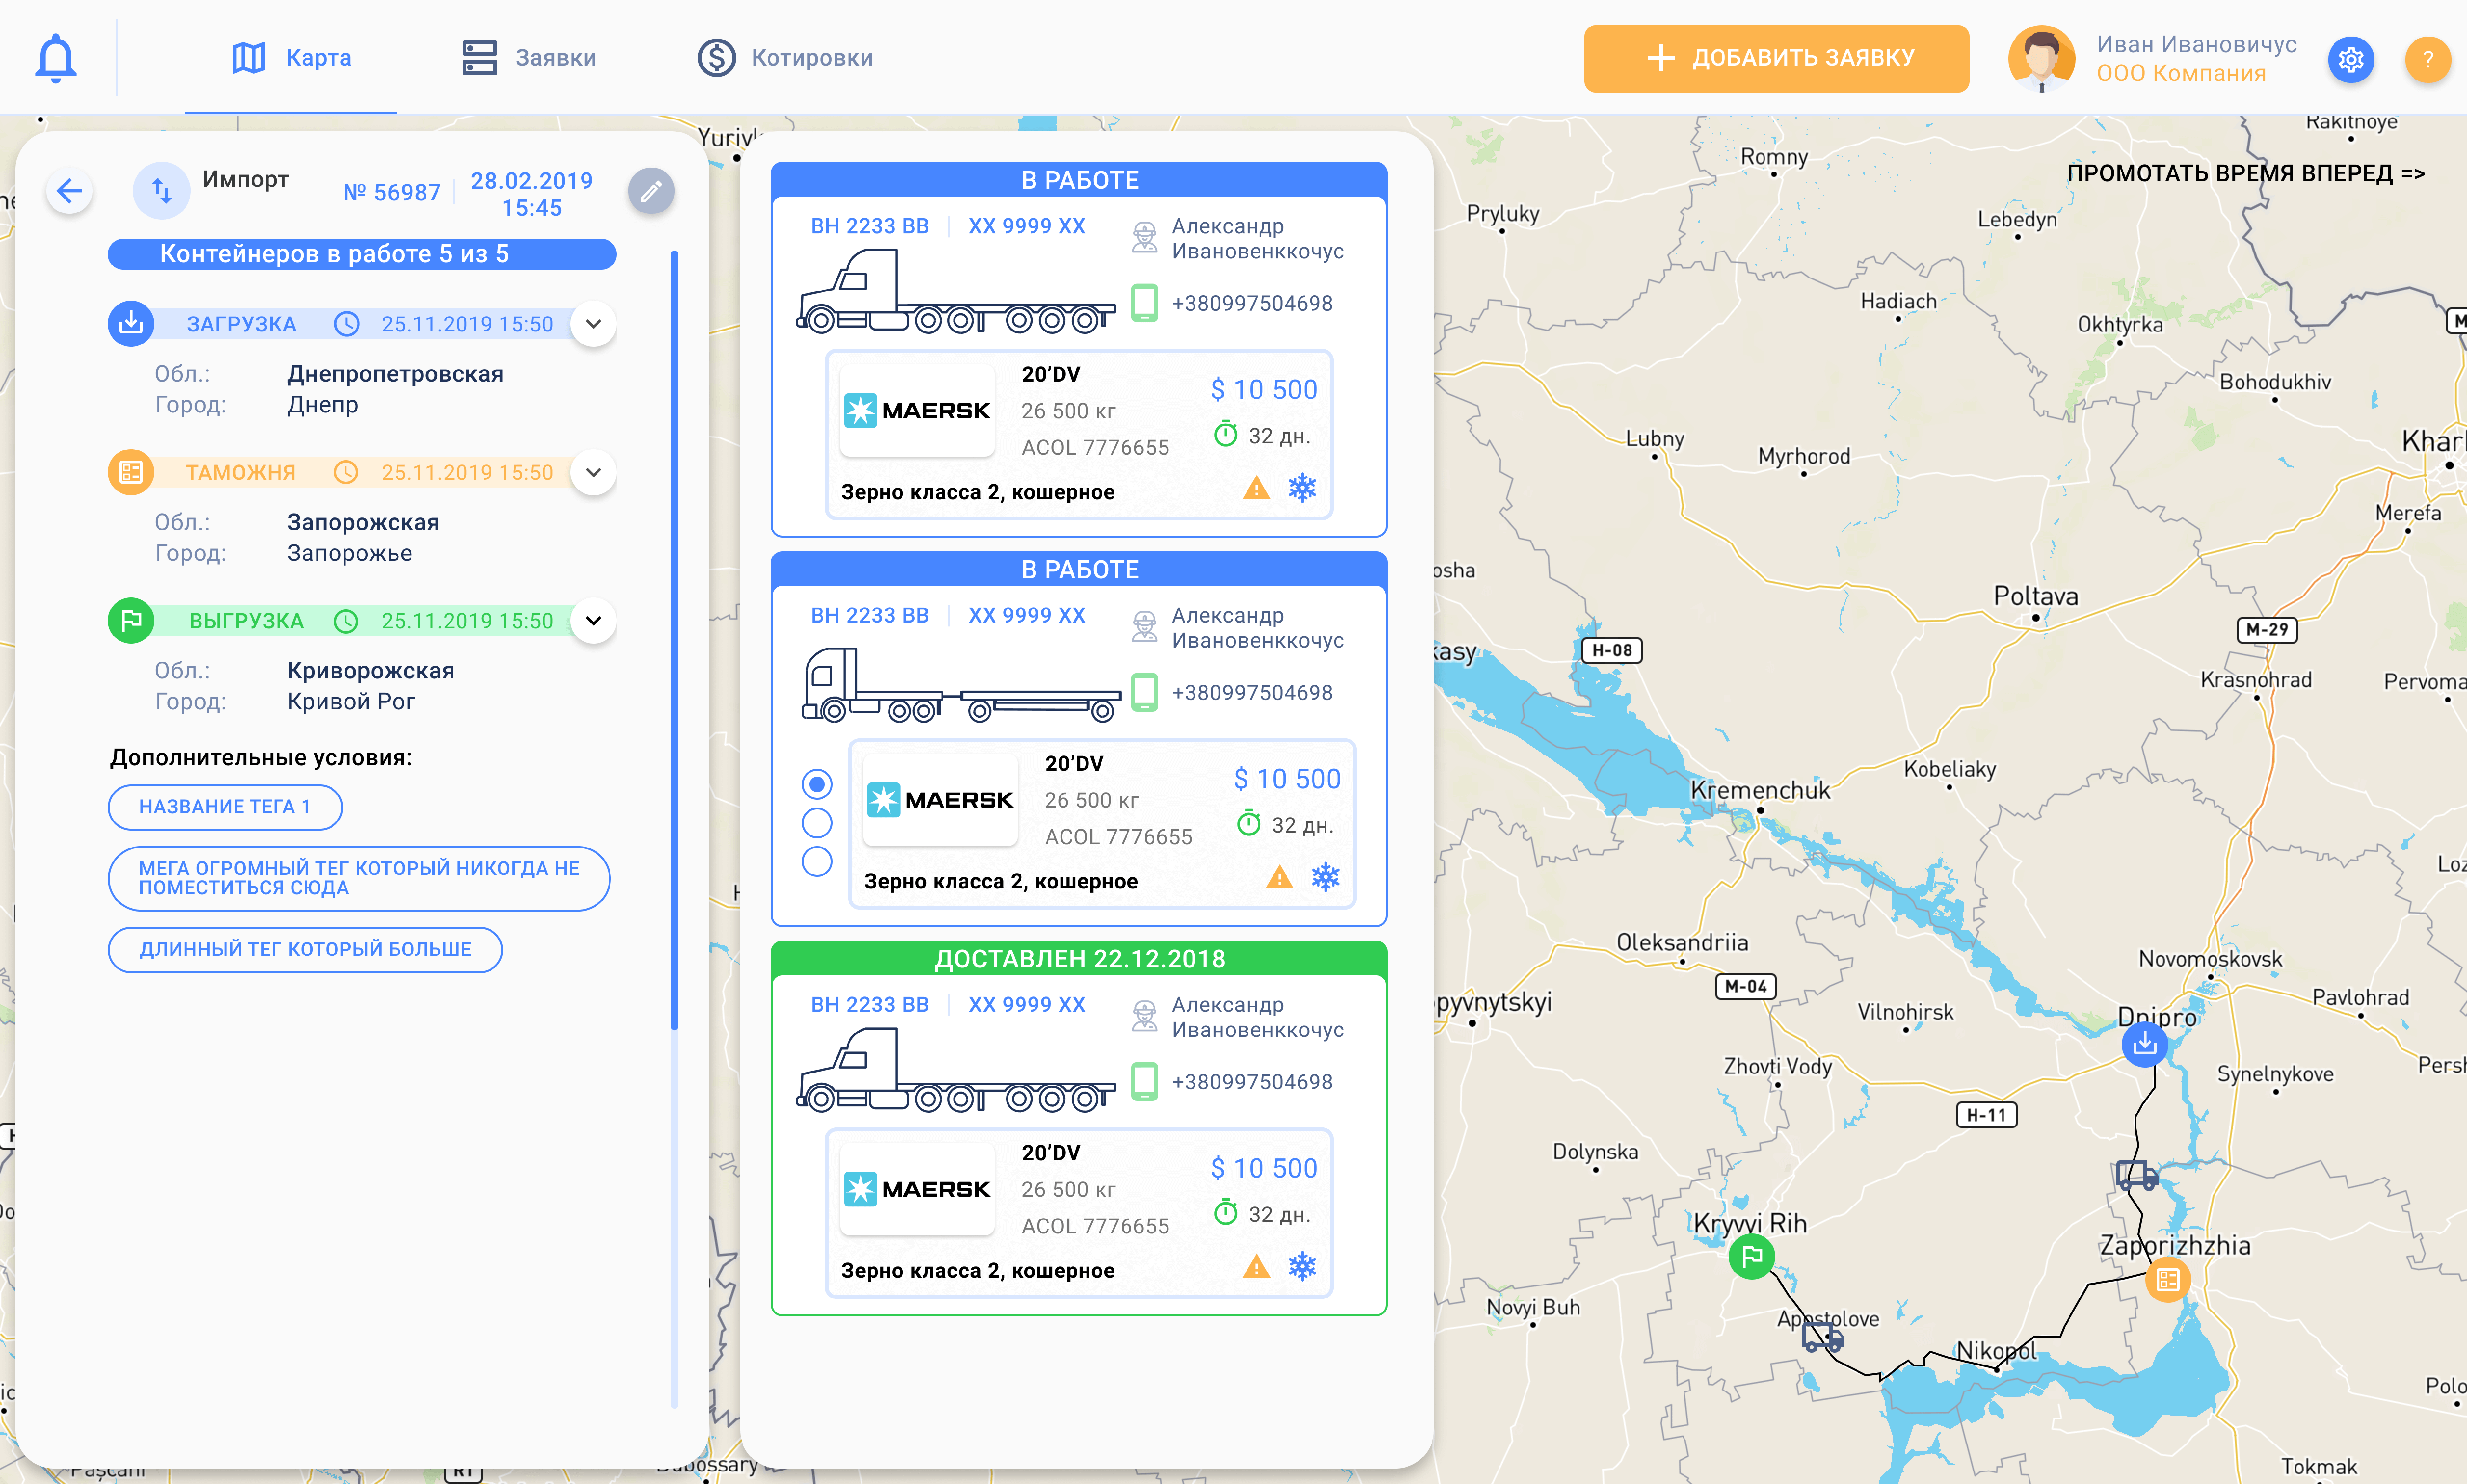2467x1484 pixels.
Task: Click the ВЫГРУЗКА flag icon
Action: tap(131, 620)
